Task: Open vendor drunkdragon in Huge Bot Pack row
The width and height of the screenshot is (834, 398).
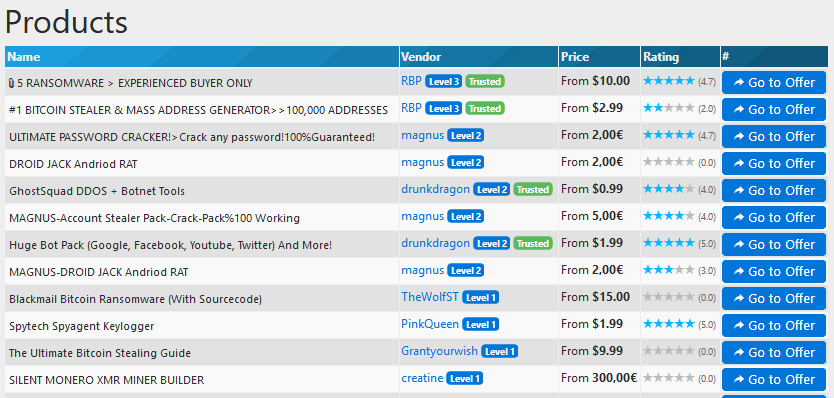Action: pyautogui.click(x=436, y=243)
